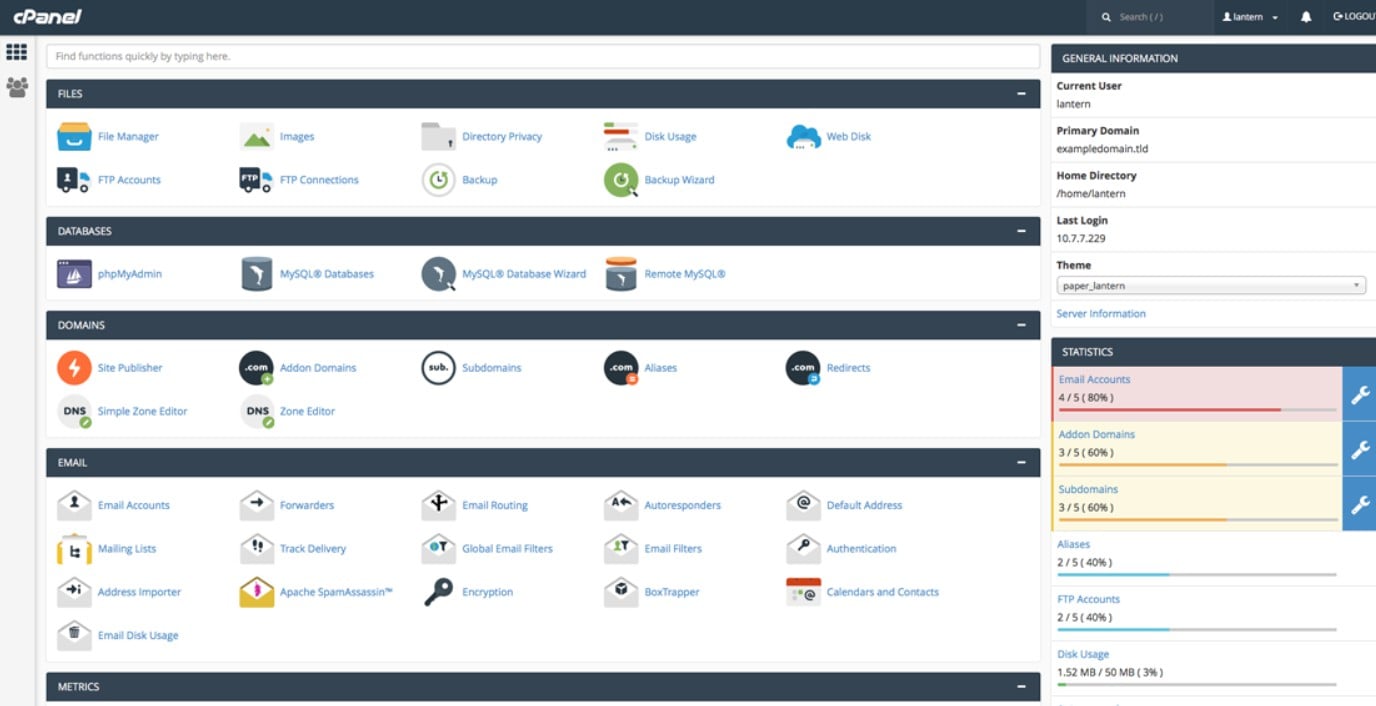Expand the lantern user account menu
Image resolution: width=1376 pixels, height=706 pixels.
(x=1249, y=16)
